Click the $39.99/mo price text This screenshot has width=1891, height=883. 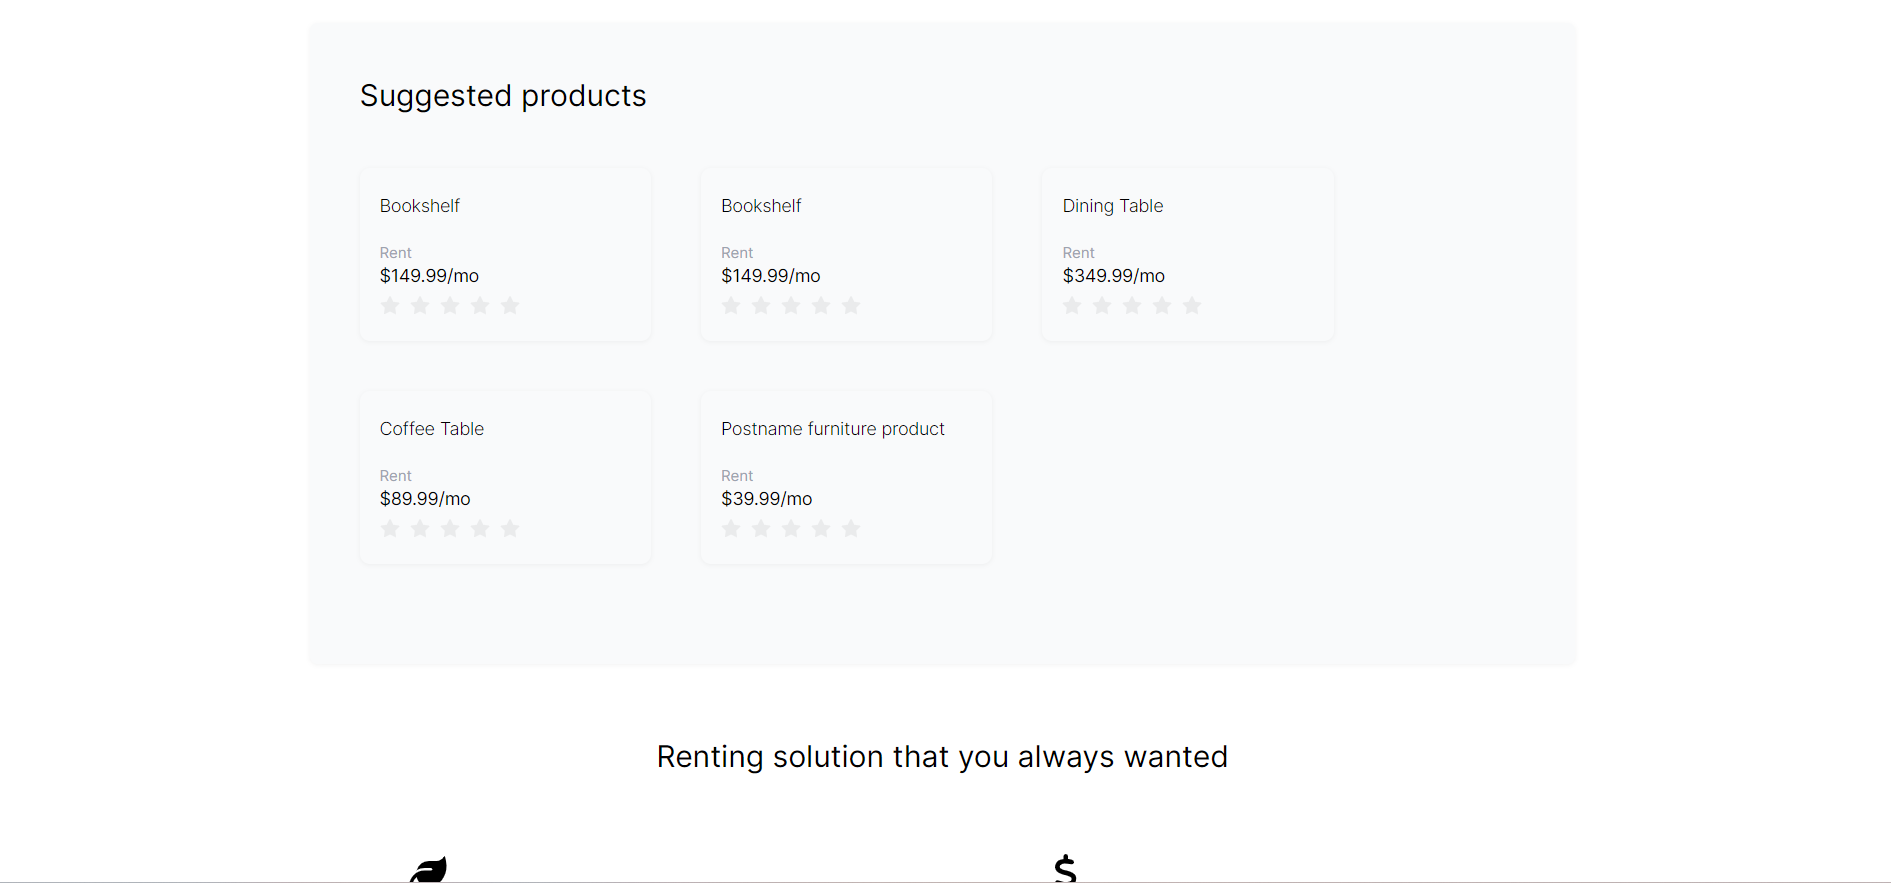tap(767, 499)
